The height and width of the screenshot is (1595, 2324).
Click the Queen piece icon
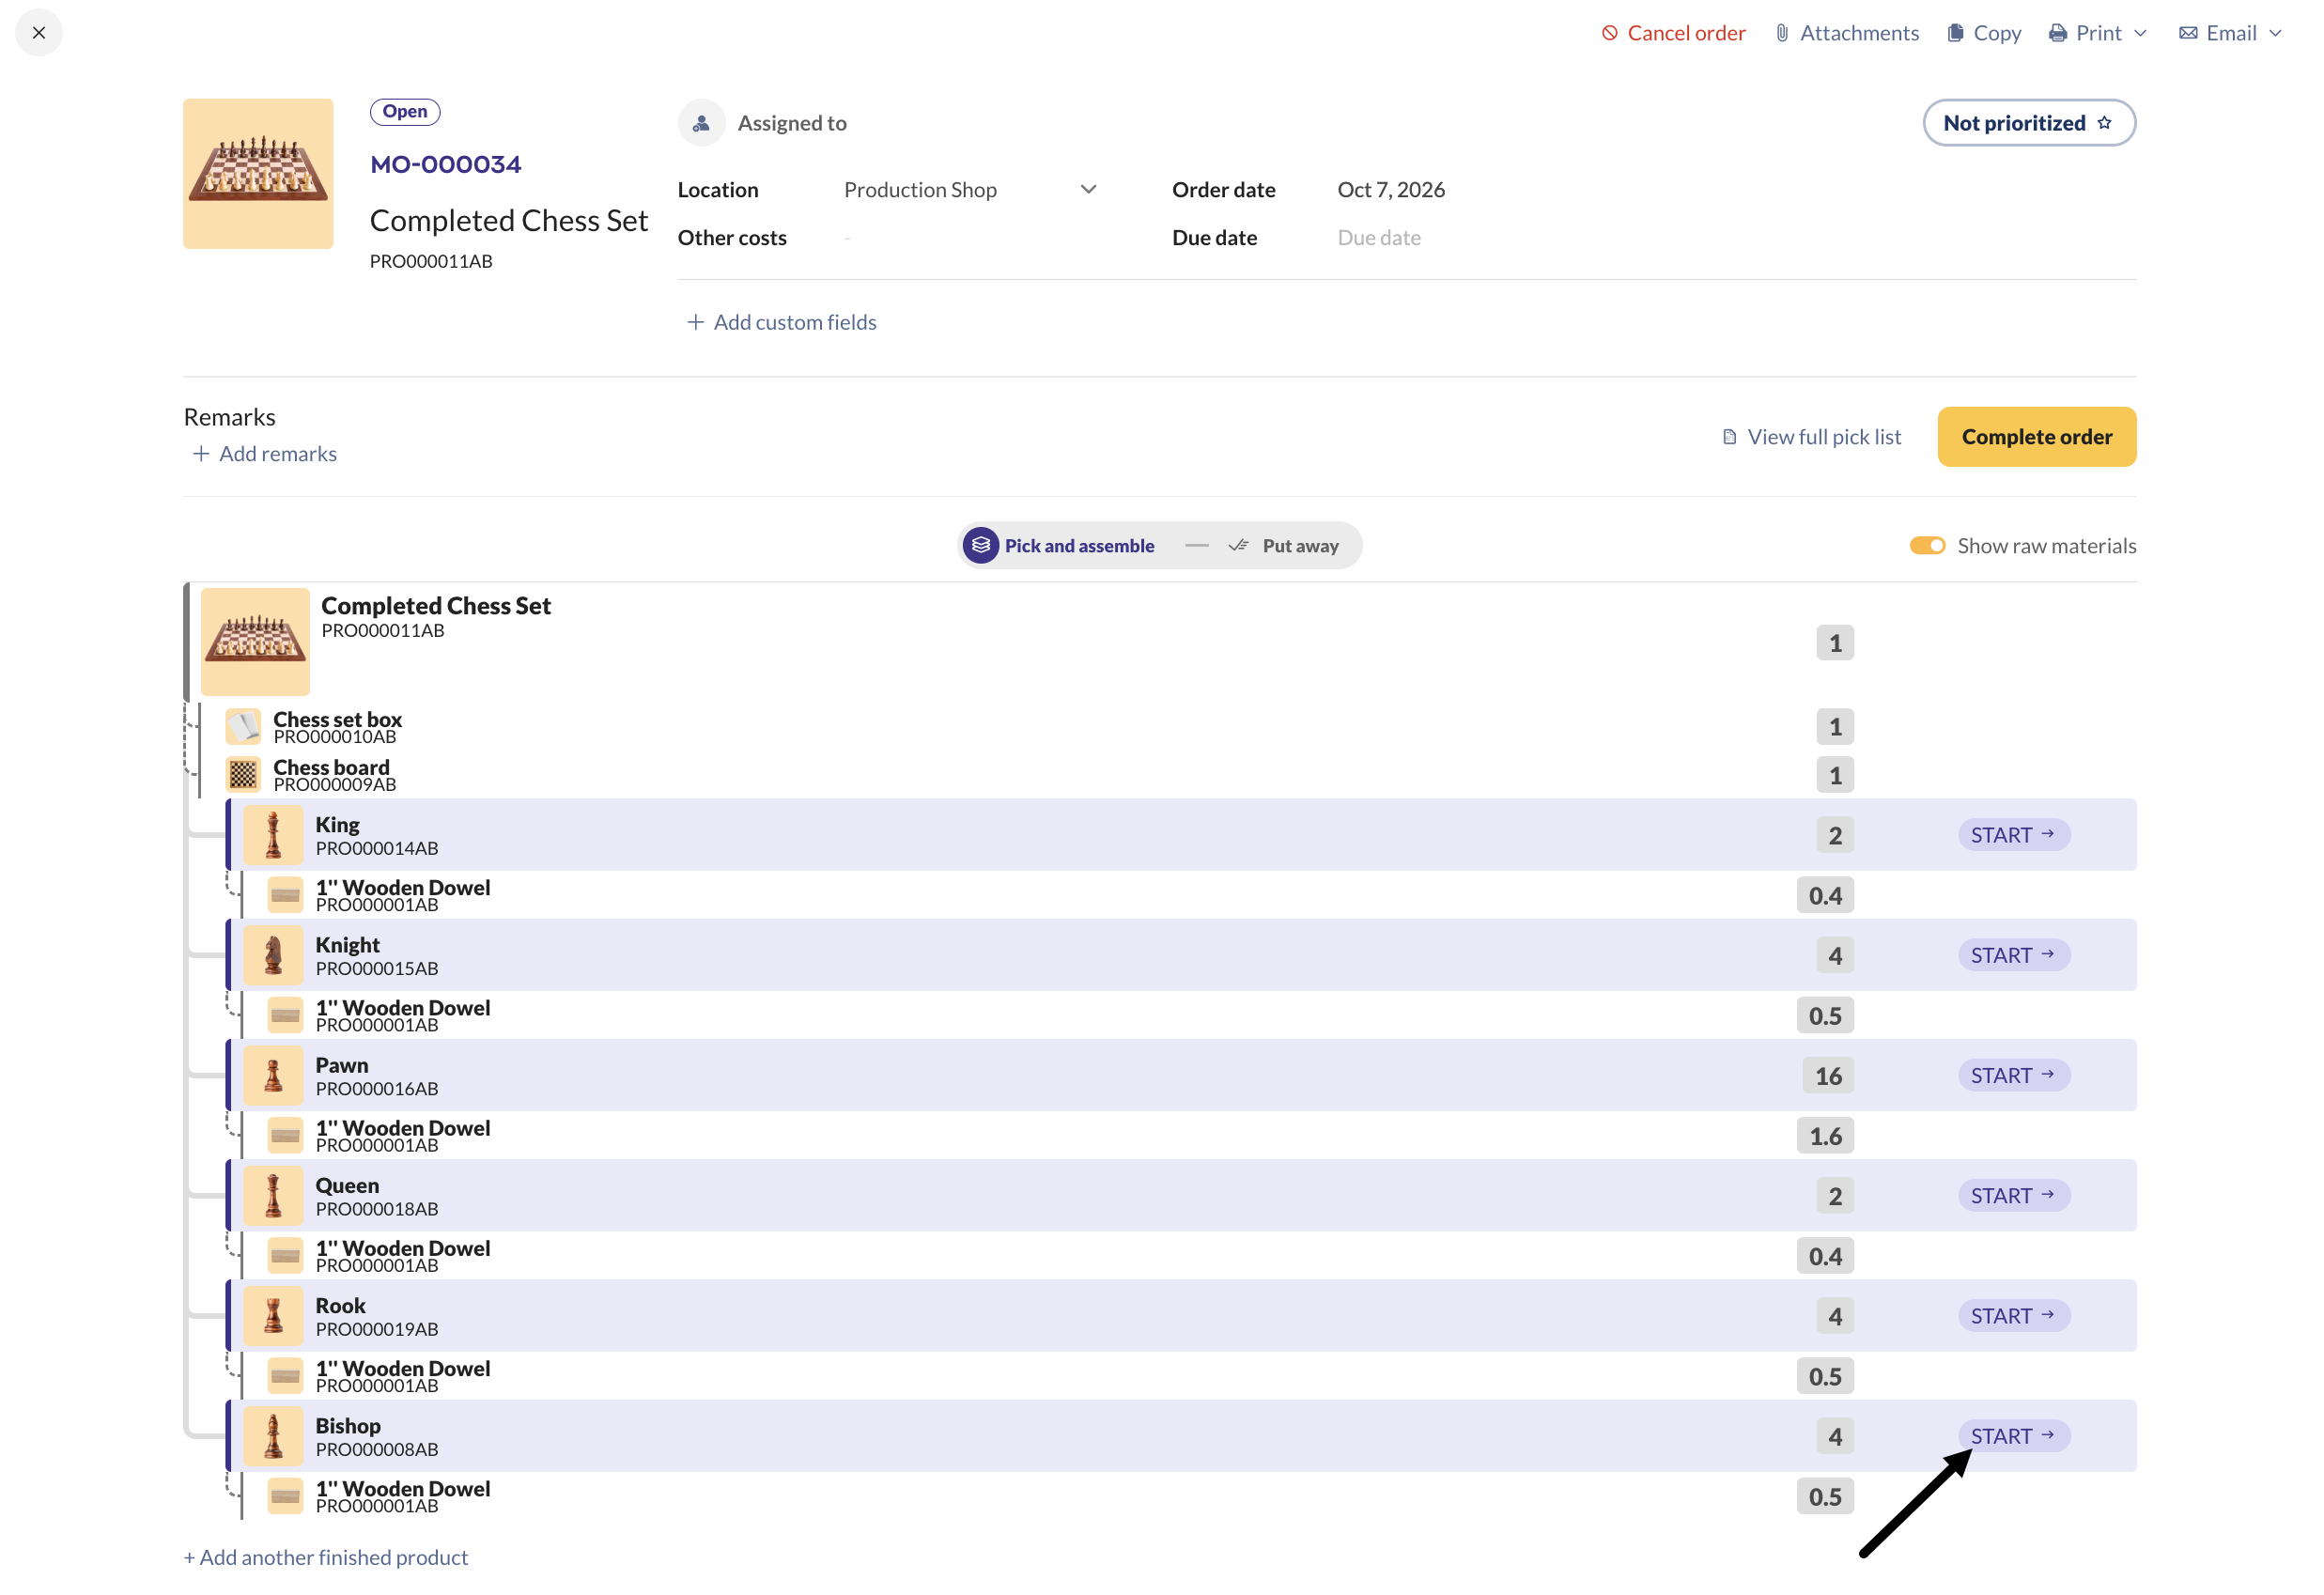[x=273, y=1196]
